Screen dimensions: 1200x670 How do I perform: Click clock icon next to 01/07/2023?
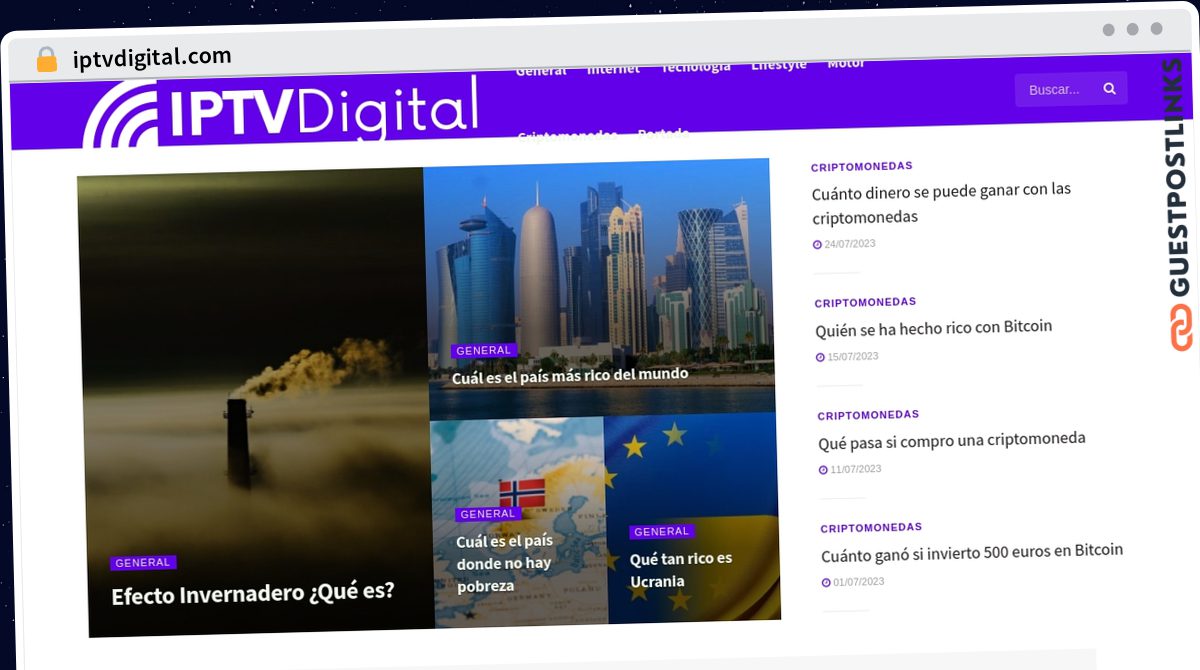[826, 583]
